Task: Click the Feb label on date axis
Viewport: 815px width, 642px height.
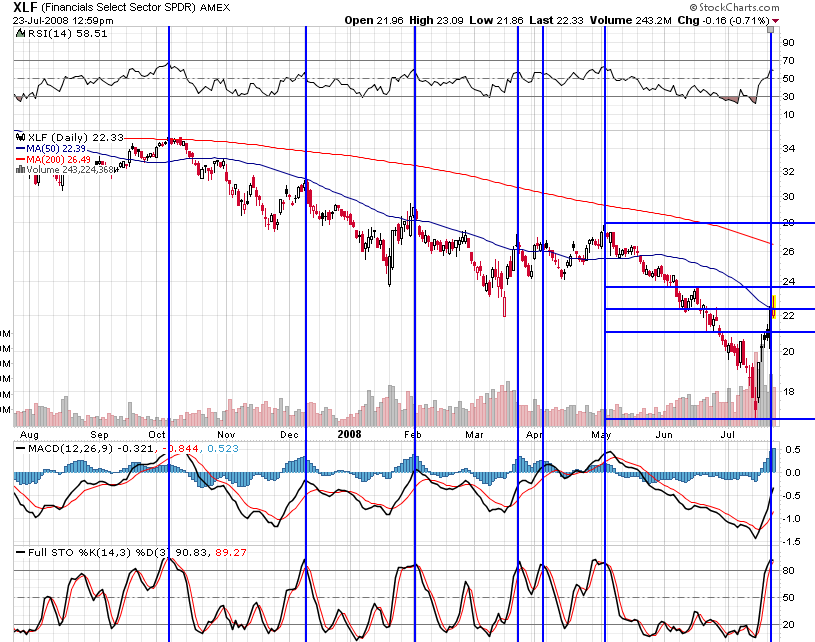Action: click(412, 435)
